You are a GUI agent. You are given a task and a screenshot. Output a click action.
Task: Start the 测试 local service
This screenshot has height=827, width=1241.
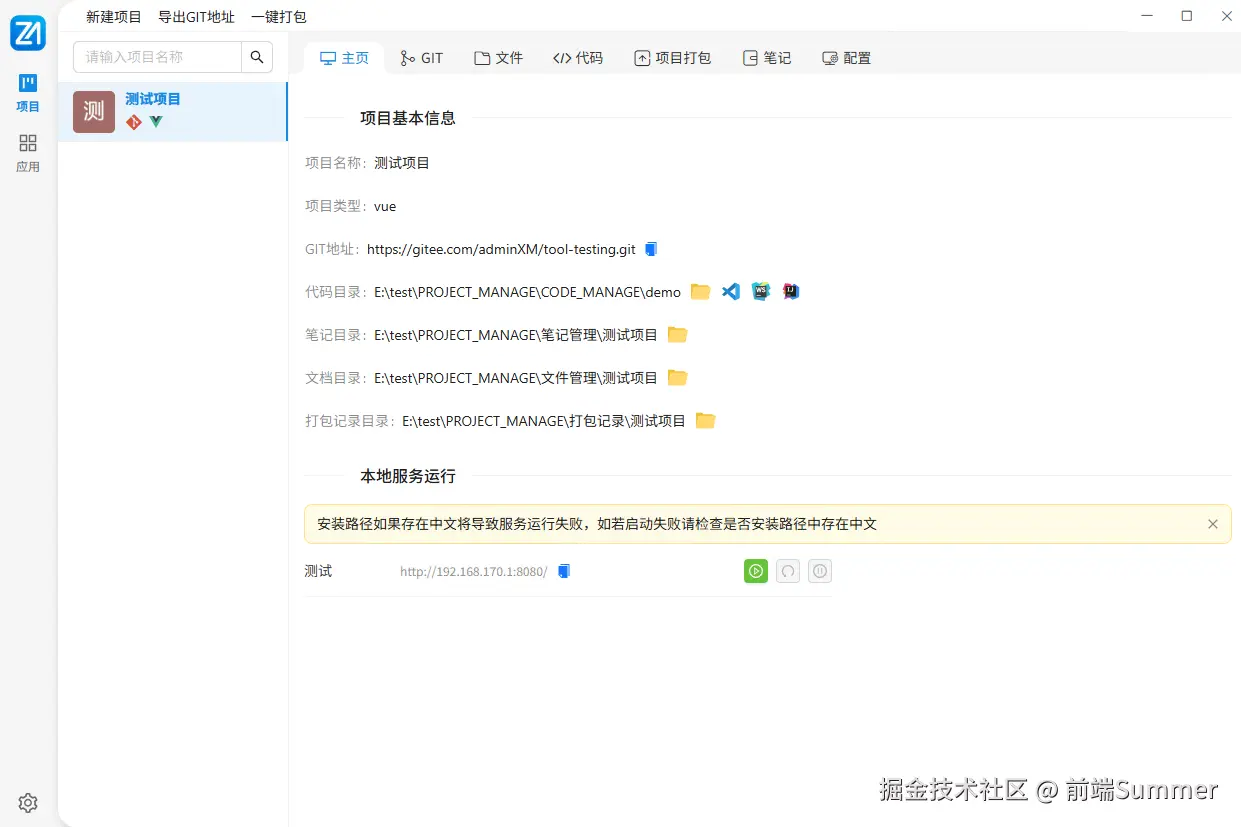click(756, 571)
